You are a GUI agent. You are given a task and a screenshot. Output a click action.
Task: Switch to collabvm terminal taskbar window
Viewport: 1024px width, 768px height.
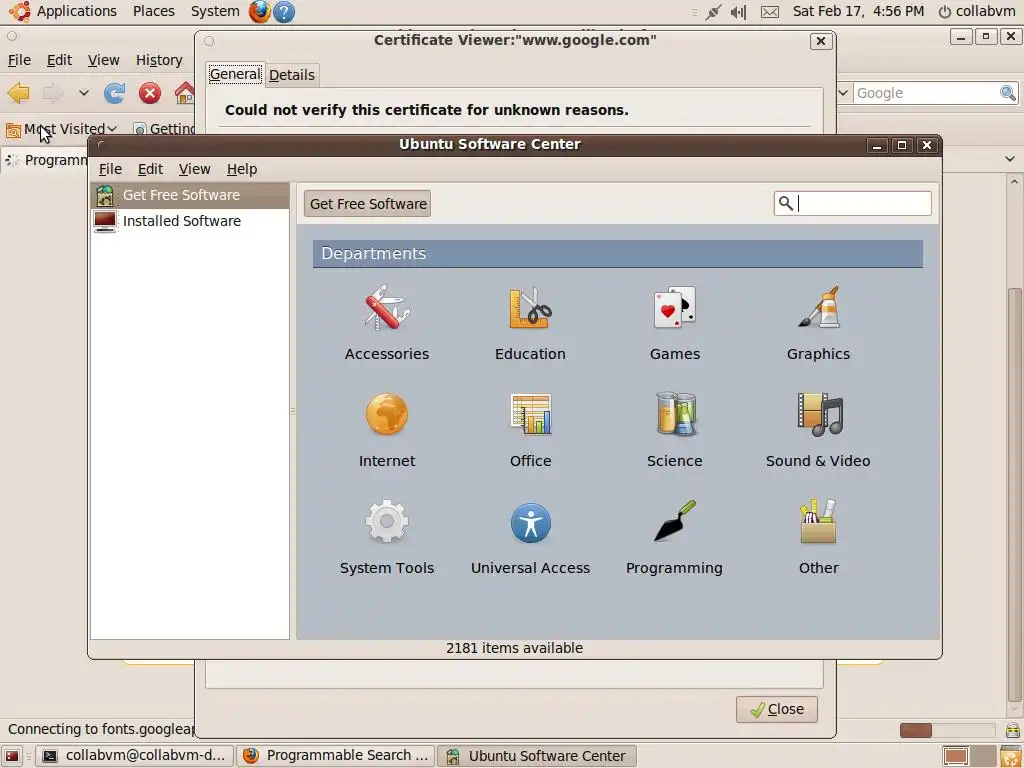click(134, 756)
